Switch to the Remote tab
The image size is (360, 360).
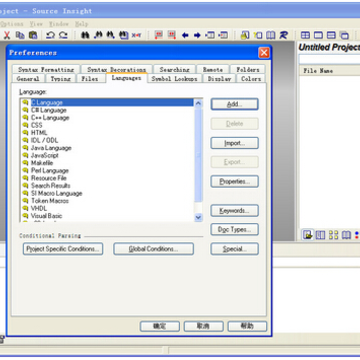[x=213, y=69]
